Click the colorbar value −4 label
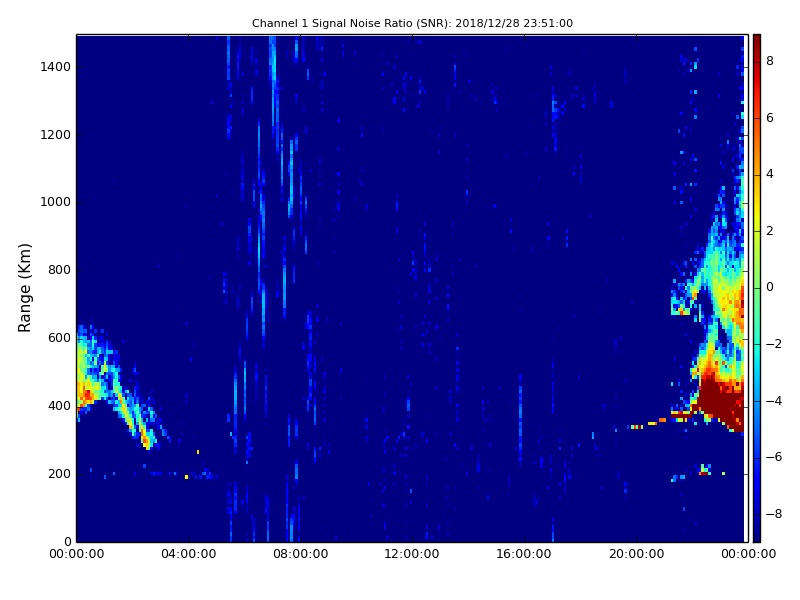This screenshot has width=800, height=600. [x=774, y=401]
